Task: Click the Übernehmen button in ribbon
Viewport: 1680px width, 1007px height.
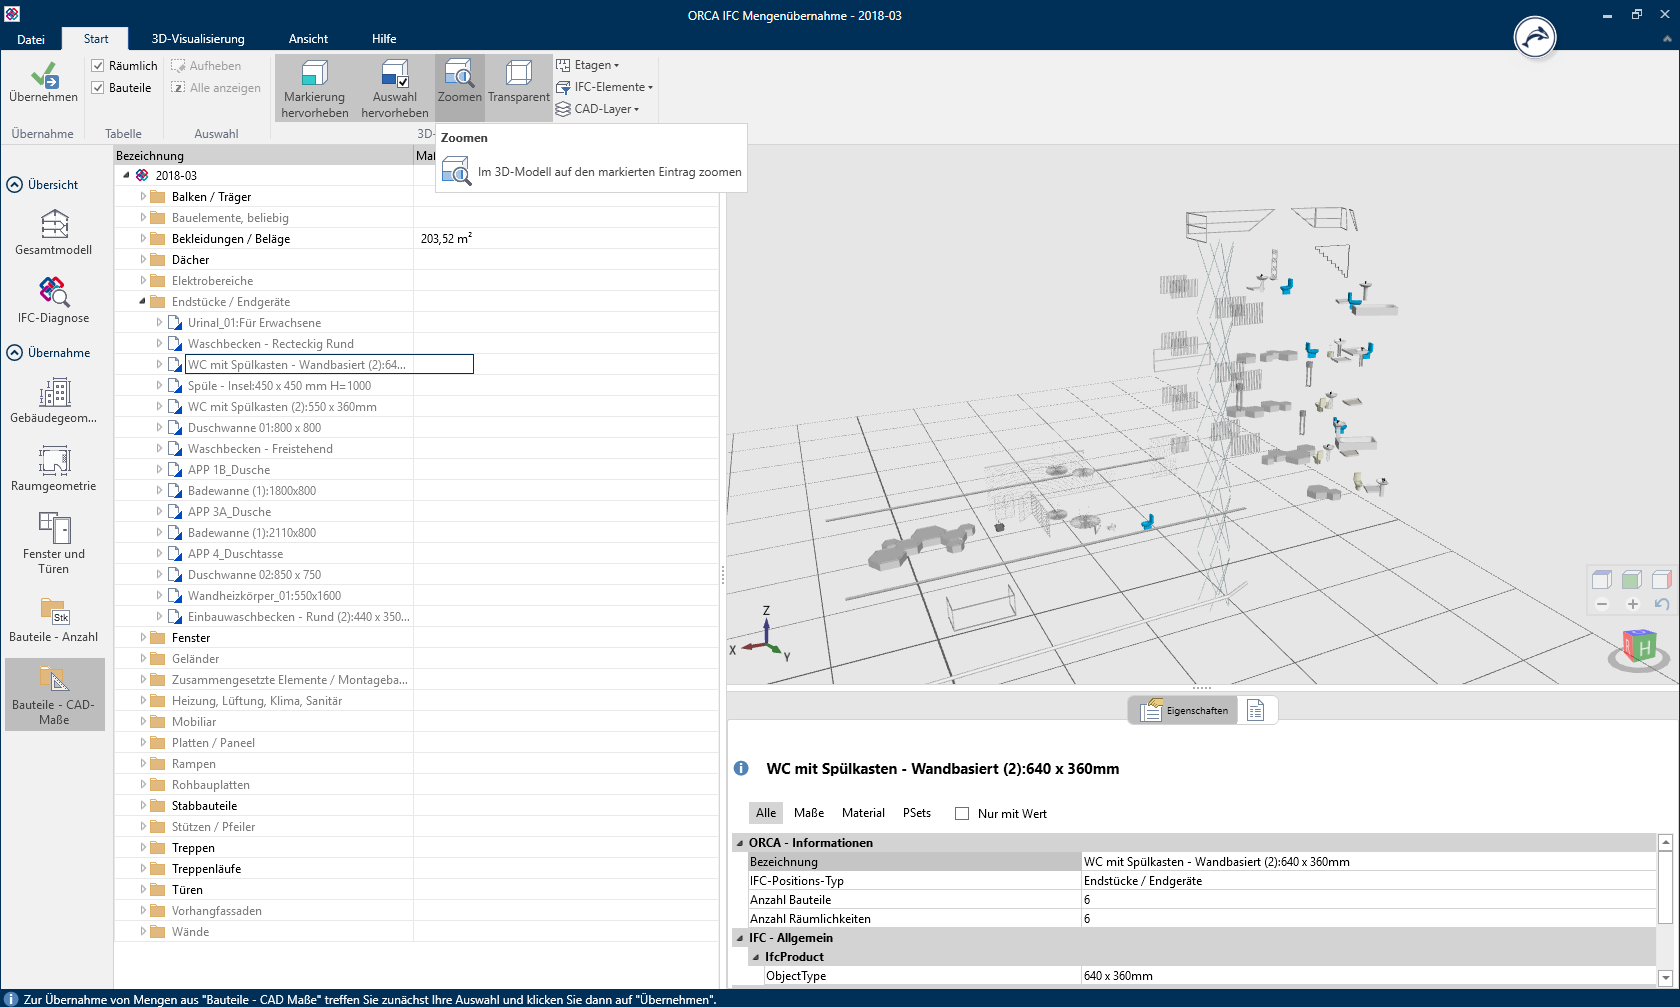Action: pos(43,83)
